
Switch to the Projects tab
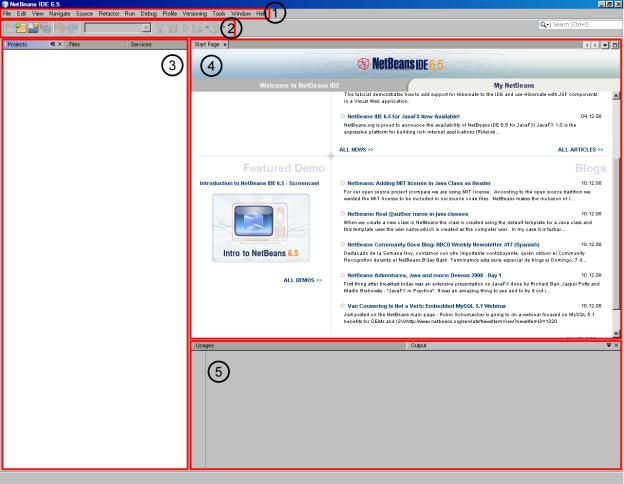click(x=17, y=45)
